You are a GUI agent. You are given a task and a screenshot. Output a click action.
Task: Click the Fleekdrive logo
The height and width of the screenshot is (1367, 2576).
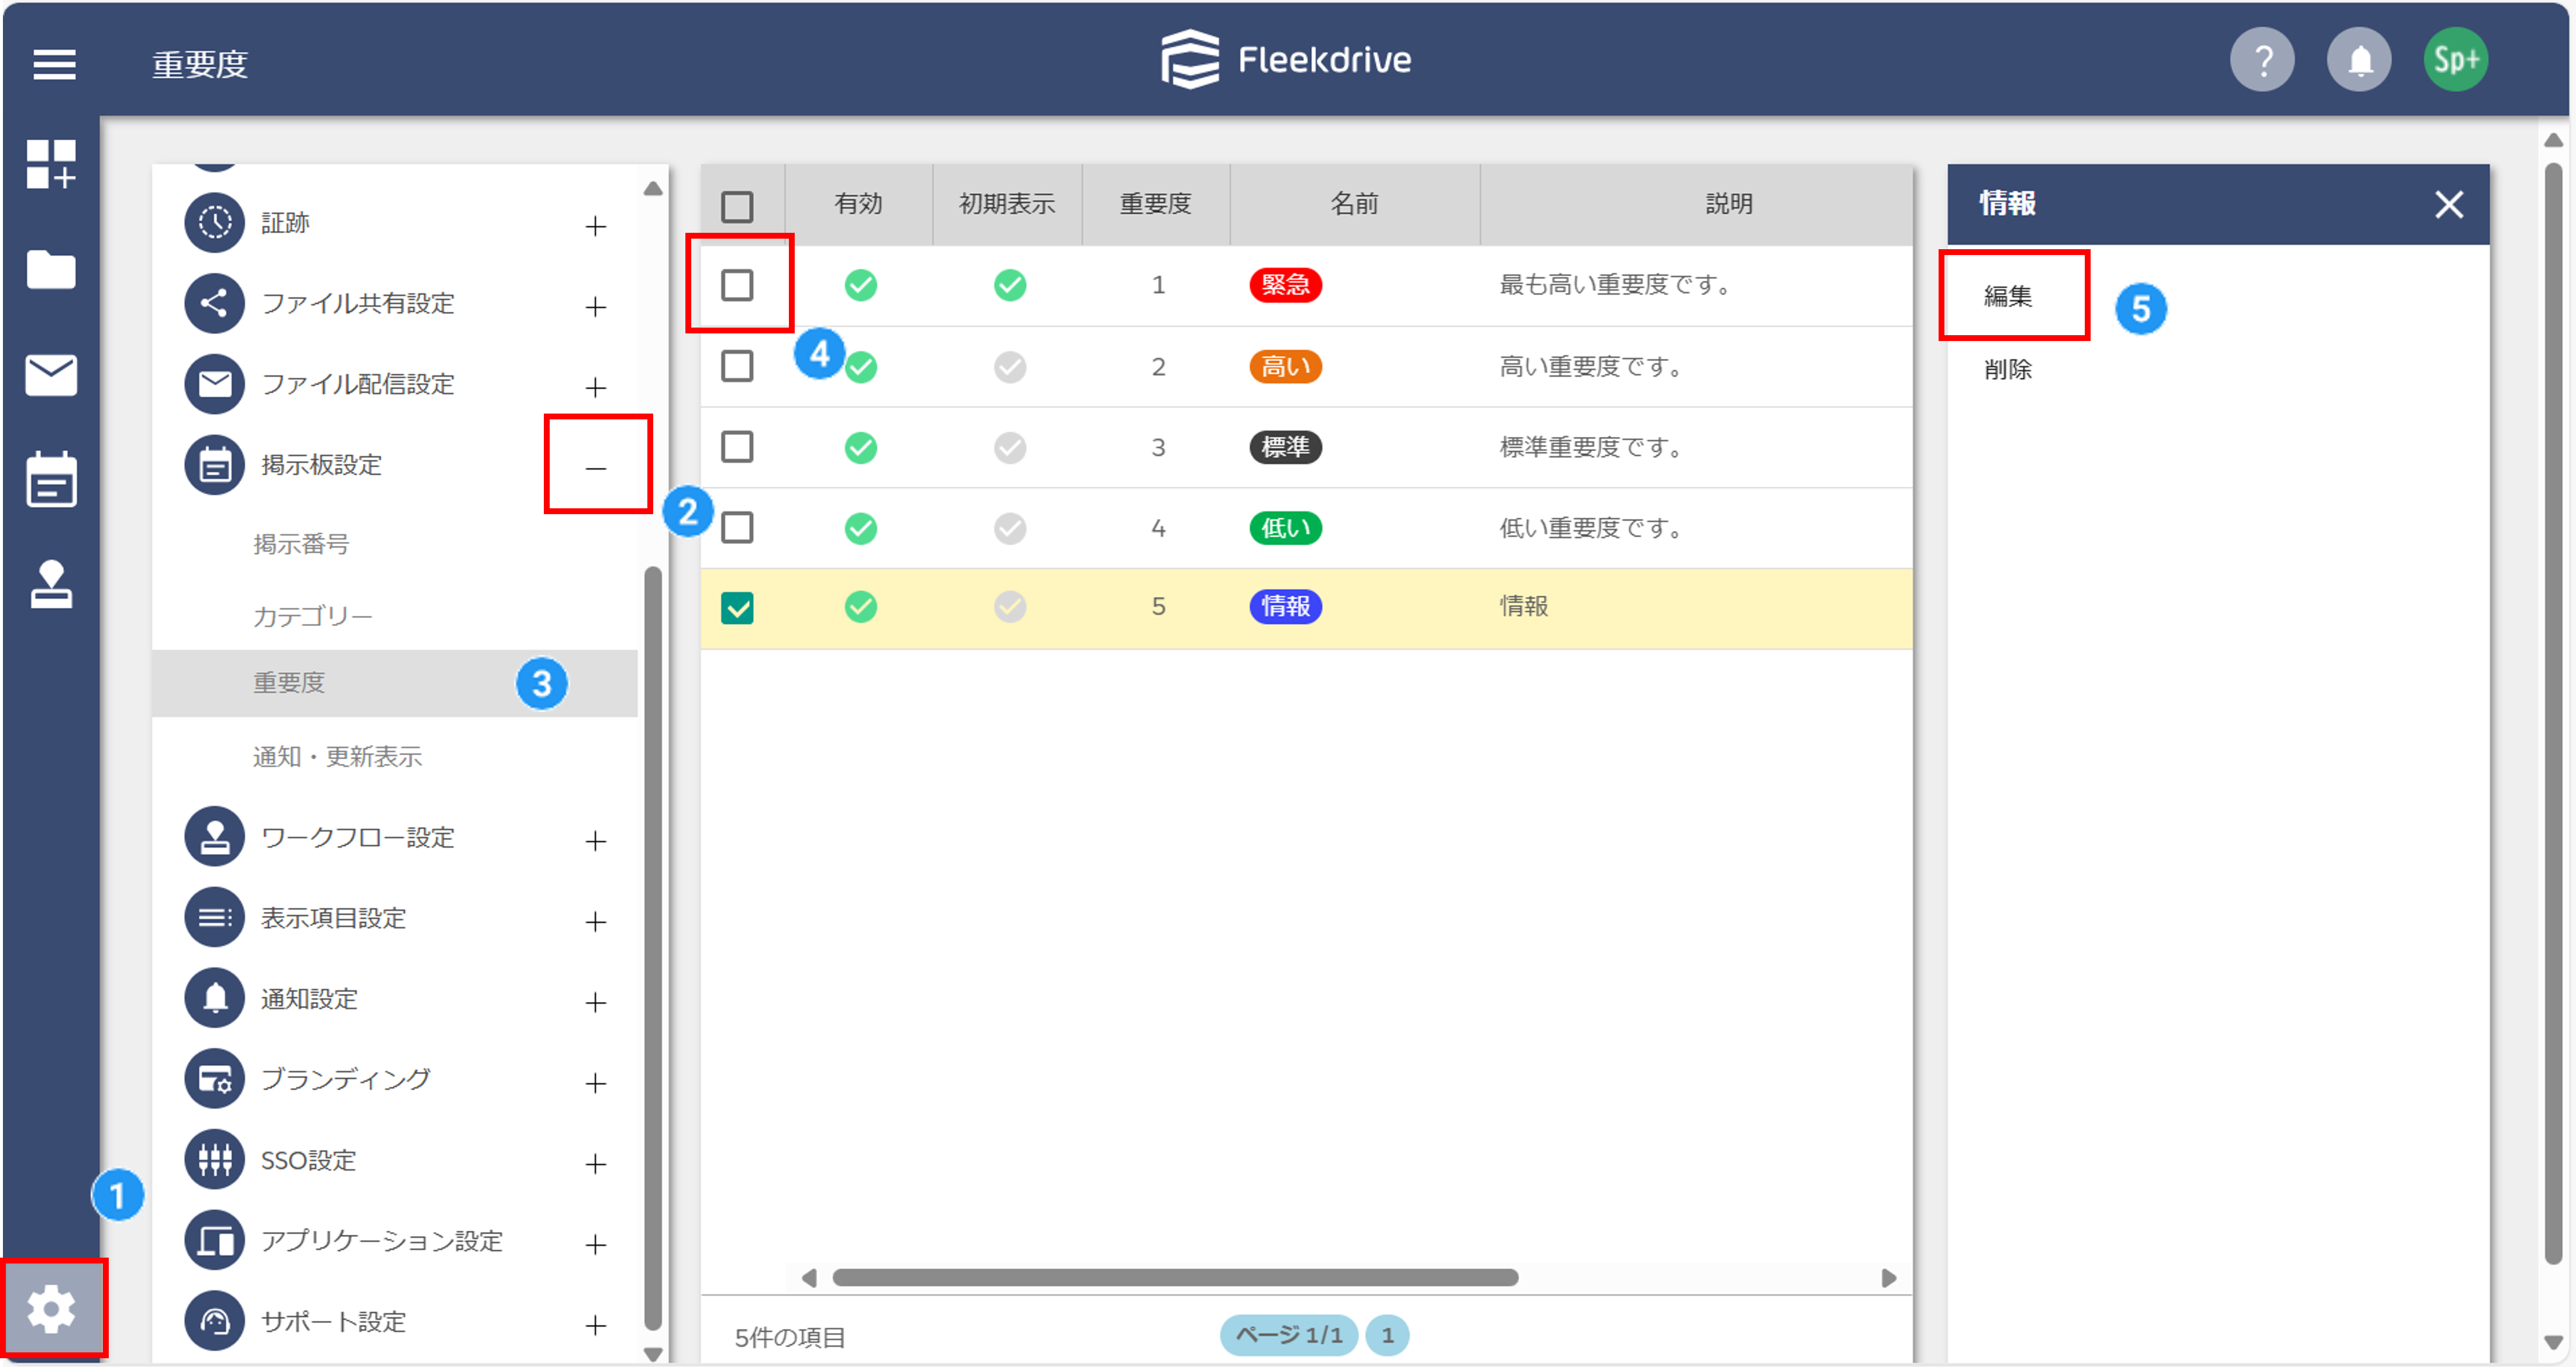point(1286,60)
